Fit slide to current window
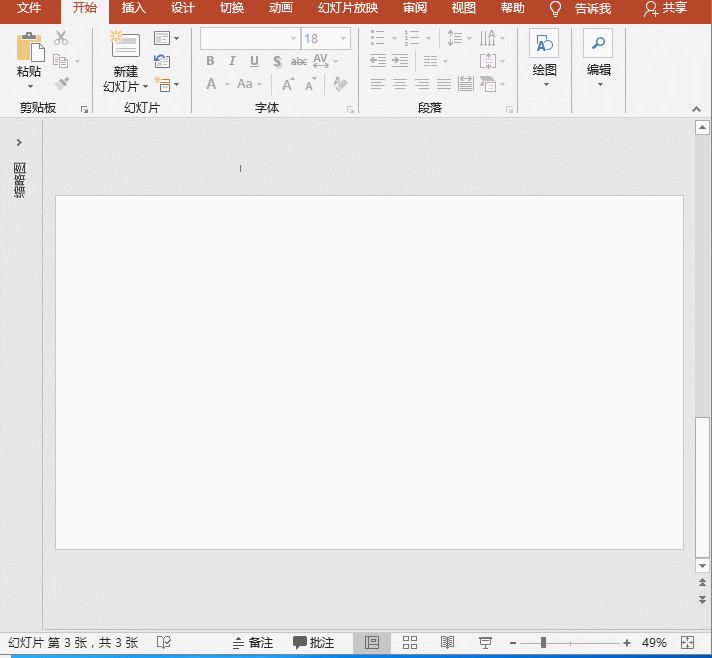712x658 pixels. click(x=687, y=642)
